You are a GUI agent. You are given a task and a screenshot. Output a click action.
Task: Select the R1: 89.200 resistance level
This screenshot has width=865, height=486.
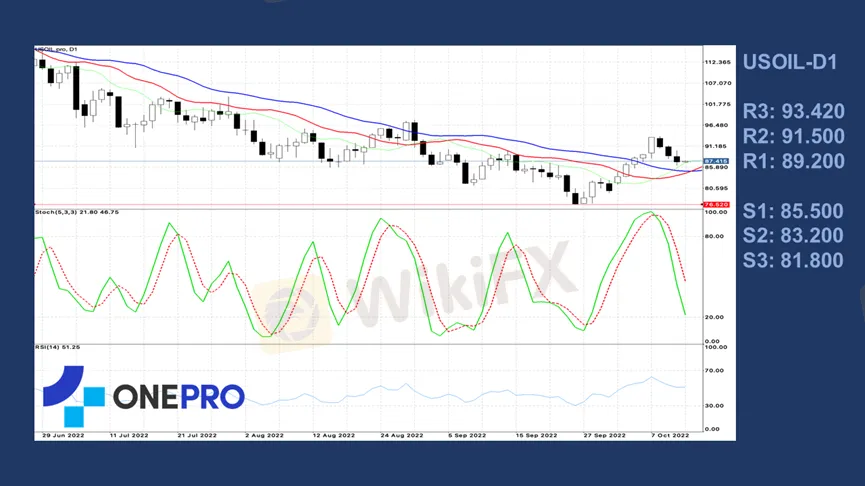[x=793, y=161]
